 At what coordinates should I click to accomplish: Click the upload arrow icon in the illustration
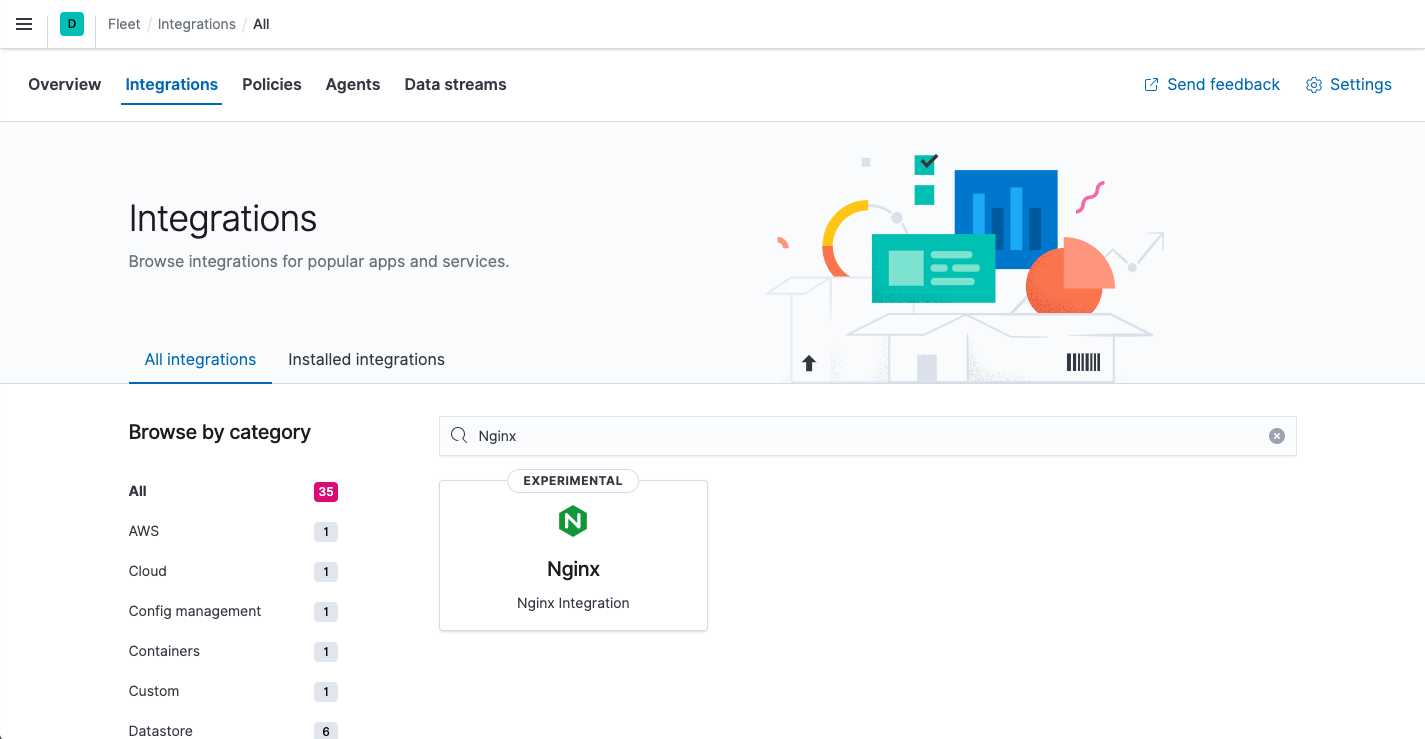click(809, 363)
